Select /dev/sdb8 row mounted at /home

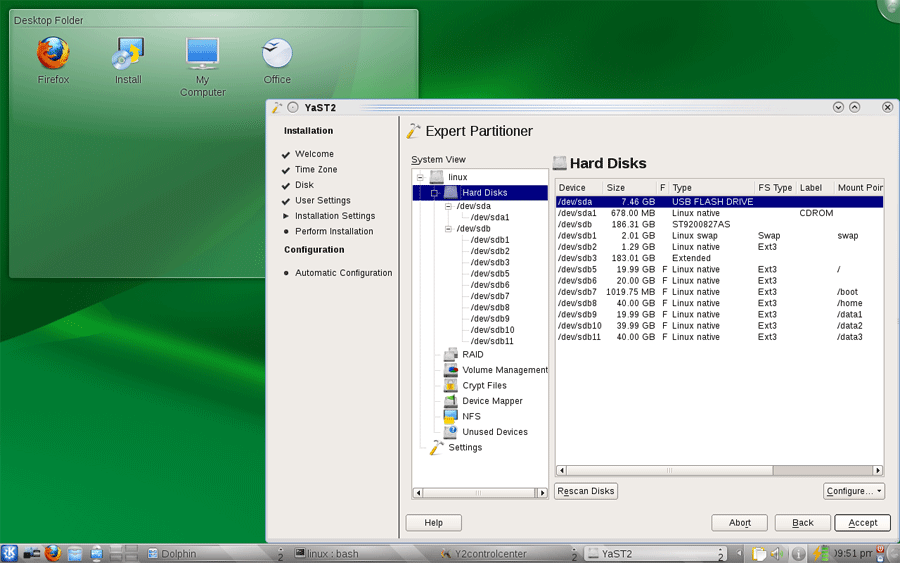tap(719, 303)
